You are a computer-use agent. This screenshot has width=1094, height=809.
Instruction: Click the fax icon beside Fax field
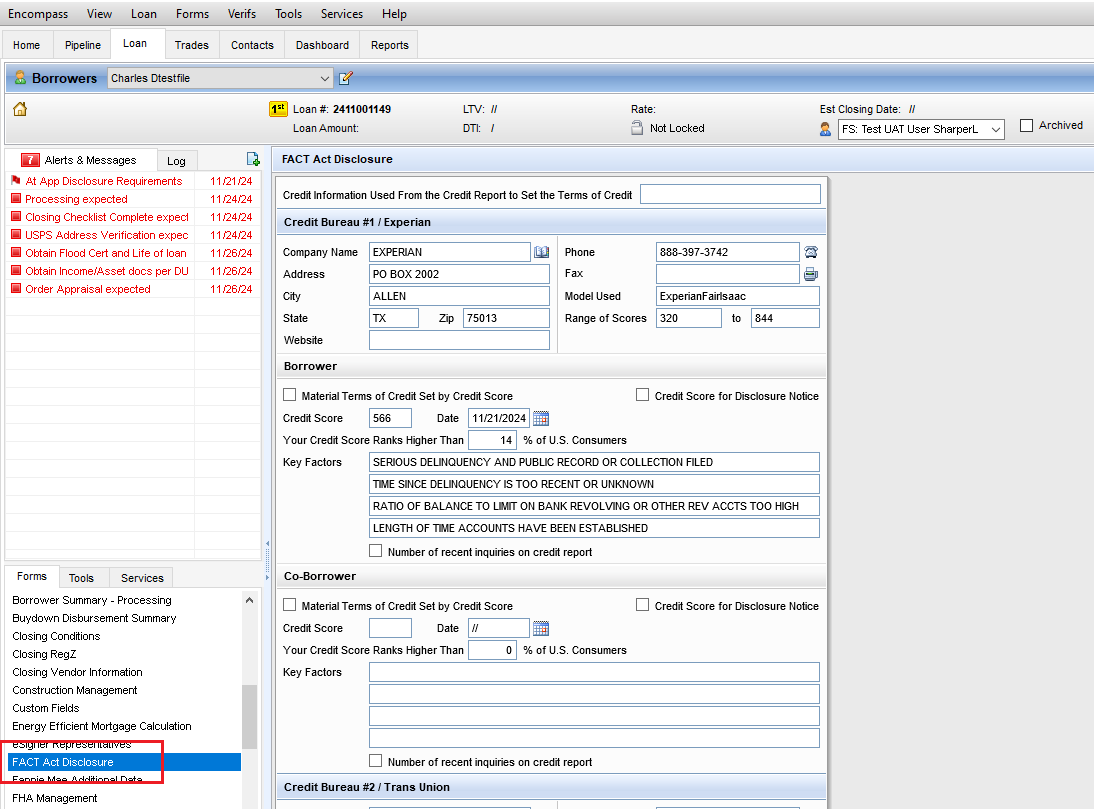click(811, 274)
